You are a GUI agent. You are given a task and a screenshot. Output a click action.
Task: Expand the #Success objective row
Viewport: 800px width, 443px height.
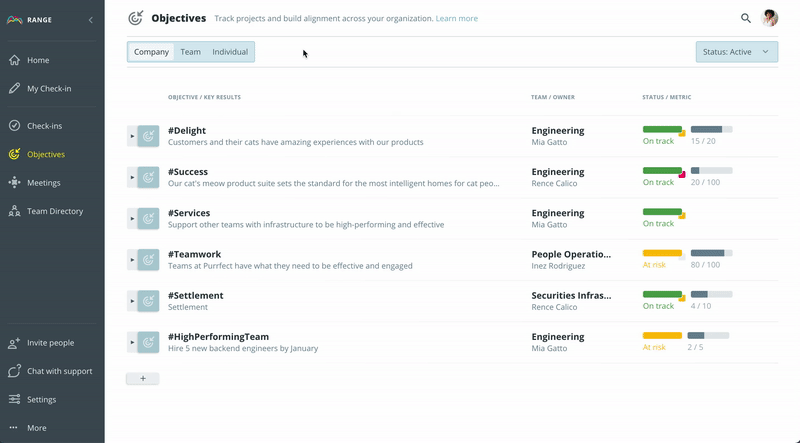[x=132, y=177]
